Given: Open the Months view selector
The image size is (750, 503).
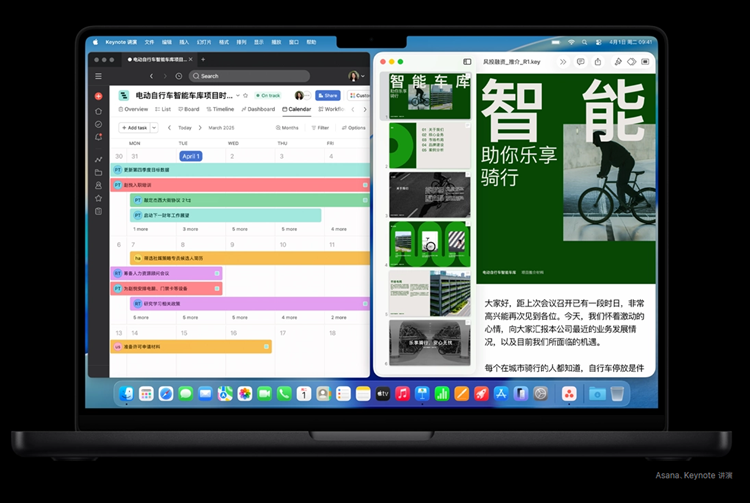Looking at the screenshot, I should click(x=287, y=128).
